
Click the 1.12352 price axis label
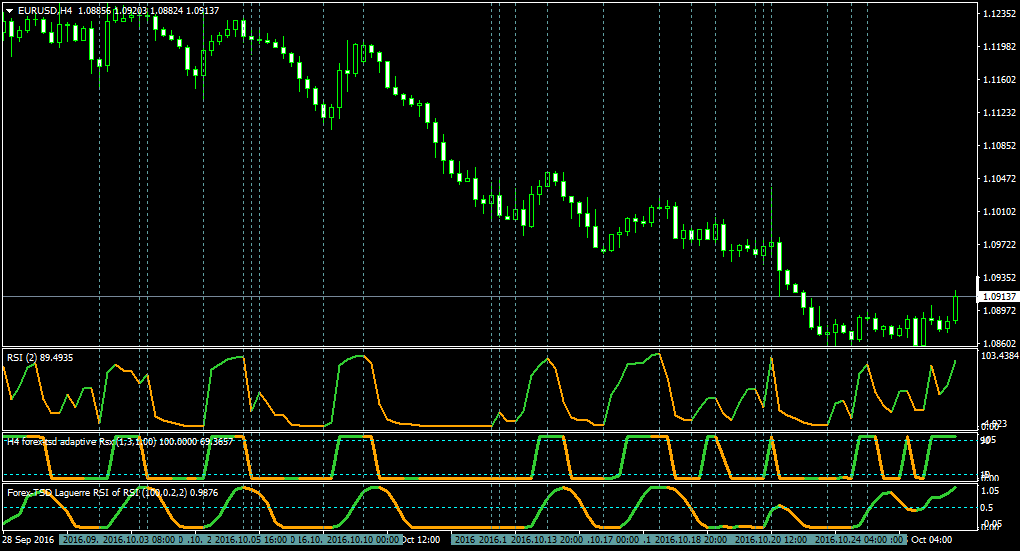click(x=1000, y=14)
